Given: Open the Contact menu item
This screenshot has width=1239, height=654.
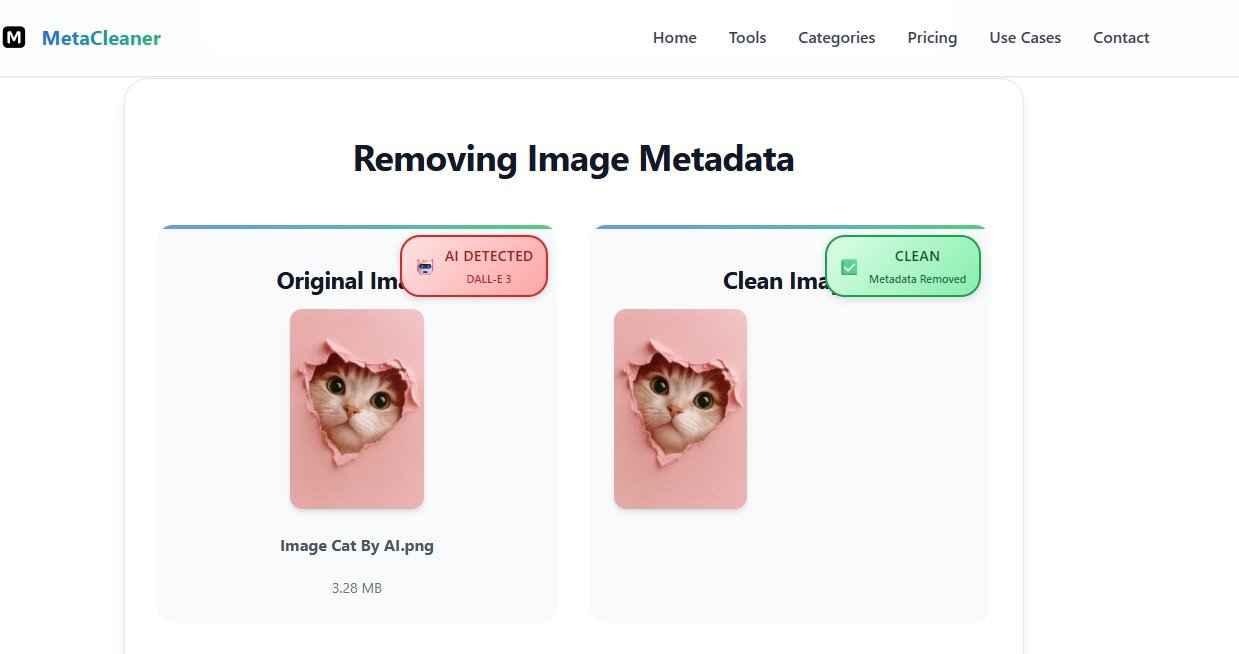Looking at the screenshot, I should tap(1121, 38).
